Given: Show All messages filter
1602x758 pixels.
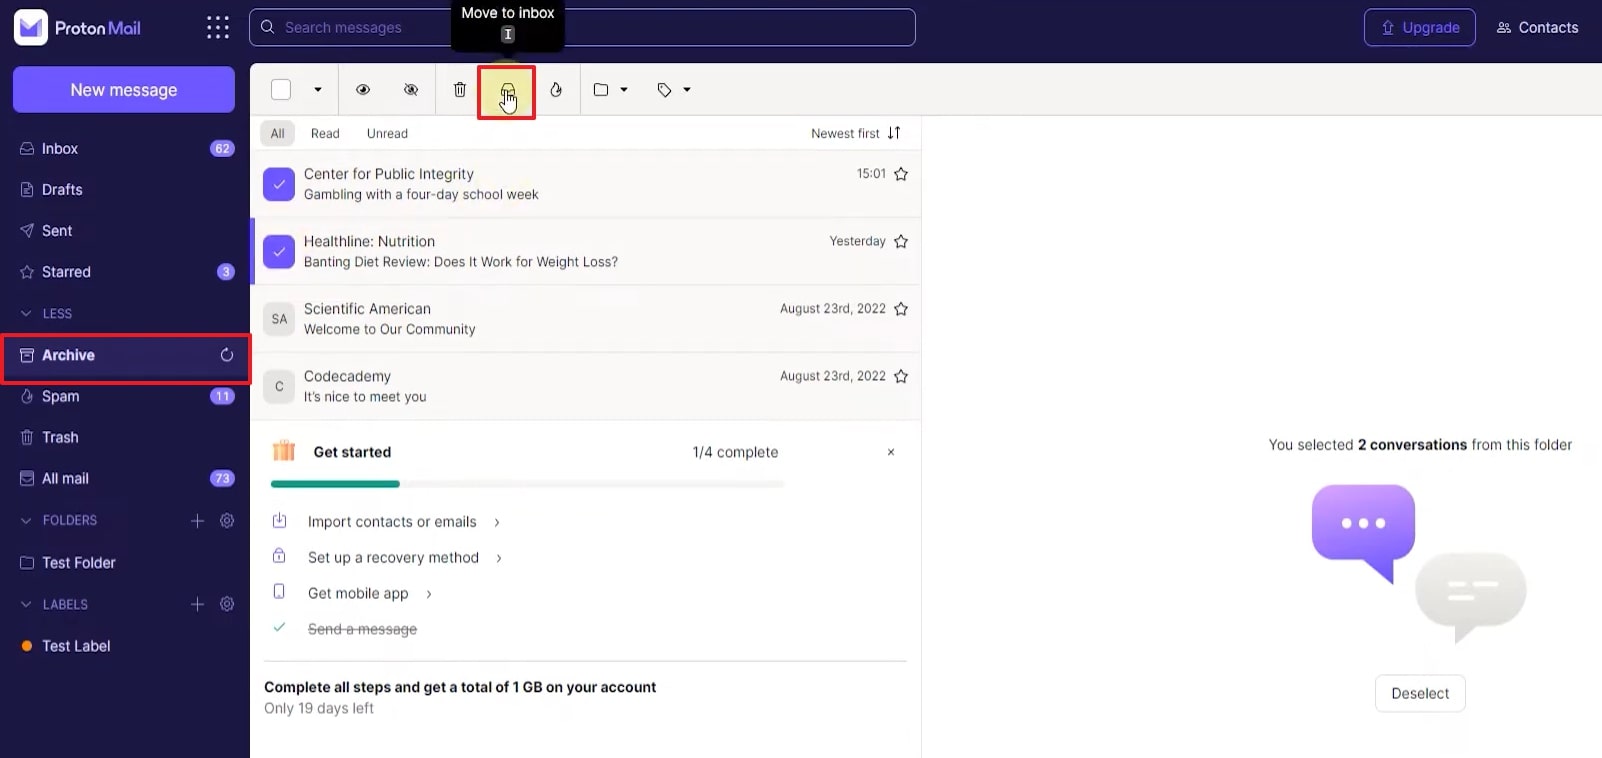Looking at the screenshot, I should point(277,133).
